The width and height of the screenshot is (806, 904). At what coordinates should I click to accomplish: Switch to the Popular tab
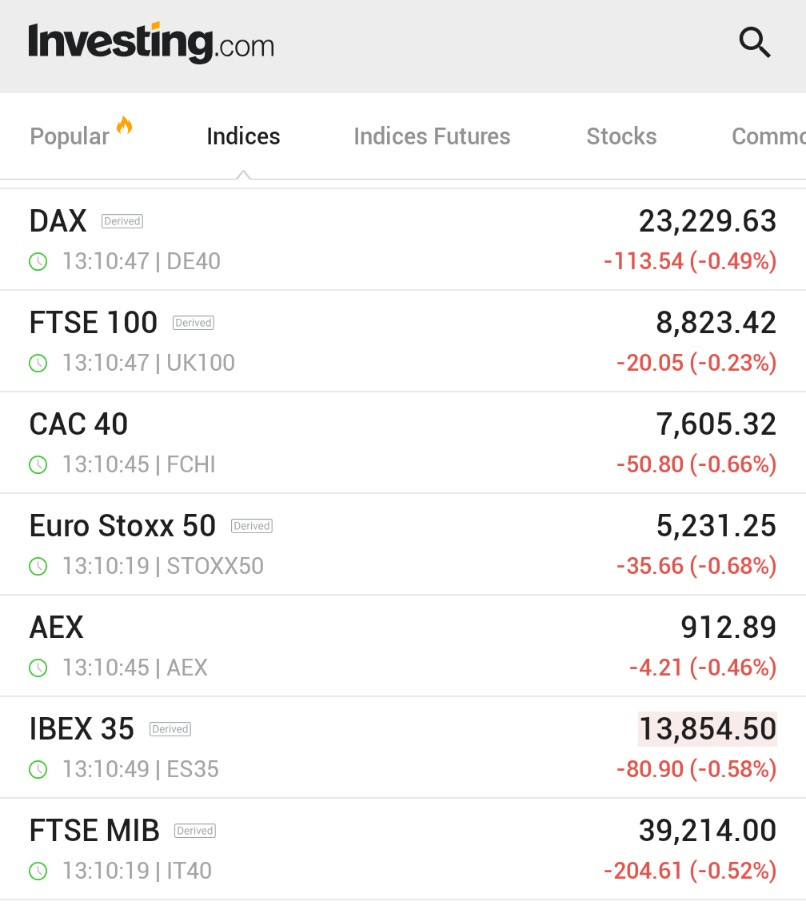pyautogui.click(x=69, y=137)
